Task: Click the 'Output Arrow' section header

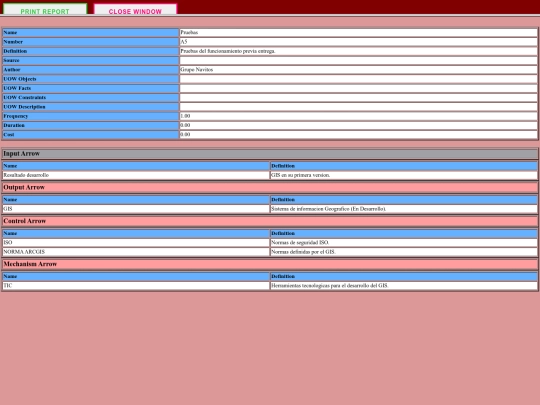Action: 270,187
